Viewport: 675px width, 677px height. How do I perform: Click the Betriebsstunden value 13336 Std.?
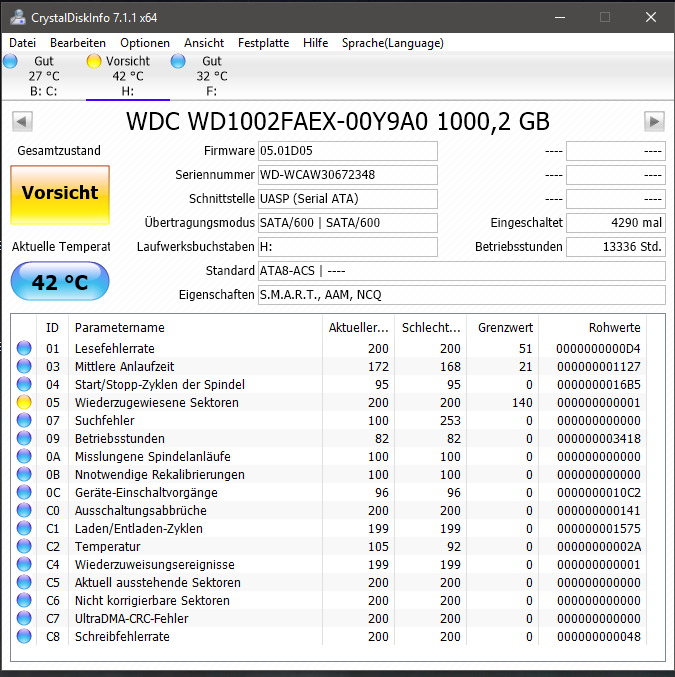(x=616, y=247)
